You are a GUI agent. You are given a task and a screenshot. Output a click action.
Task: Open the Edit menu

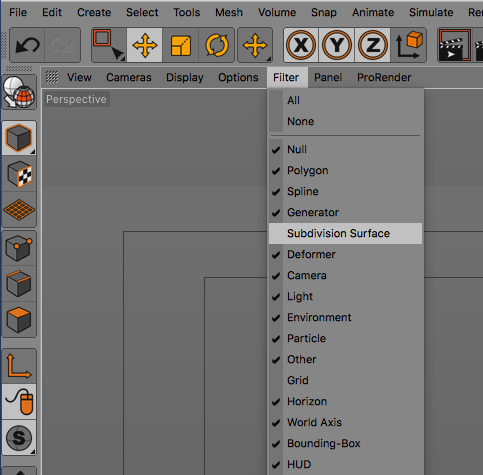pyautogui.click(x=52, y=12)
